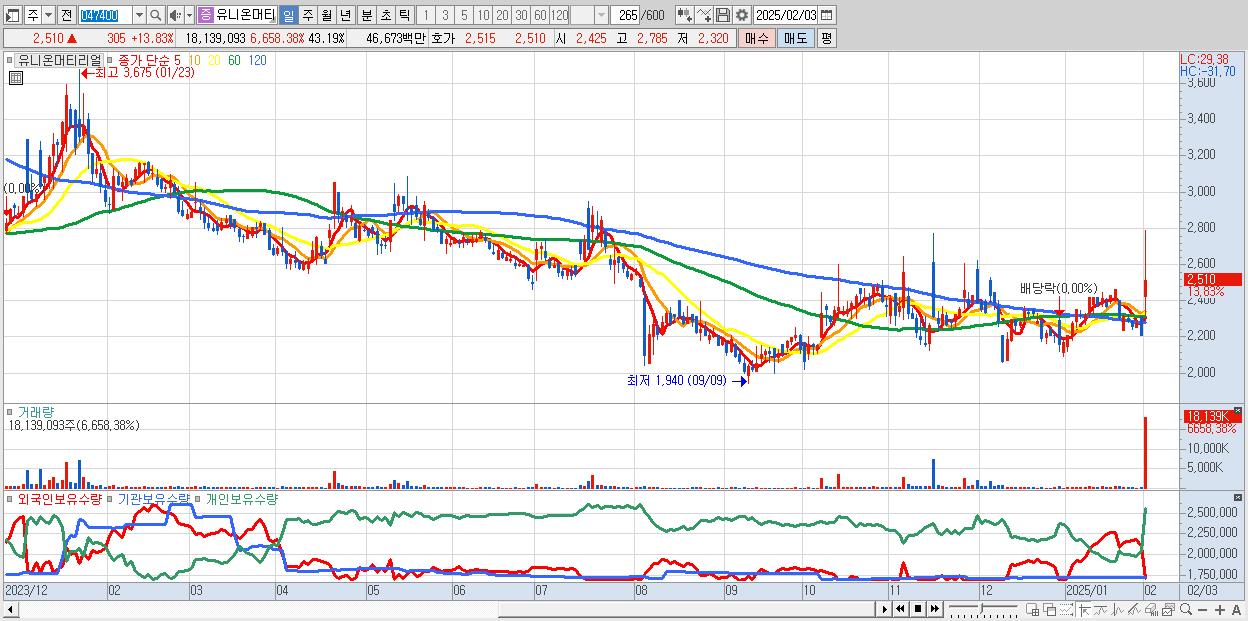
Task: Open the interval value dropdown next to 120
Action: point(601,15)
